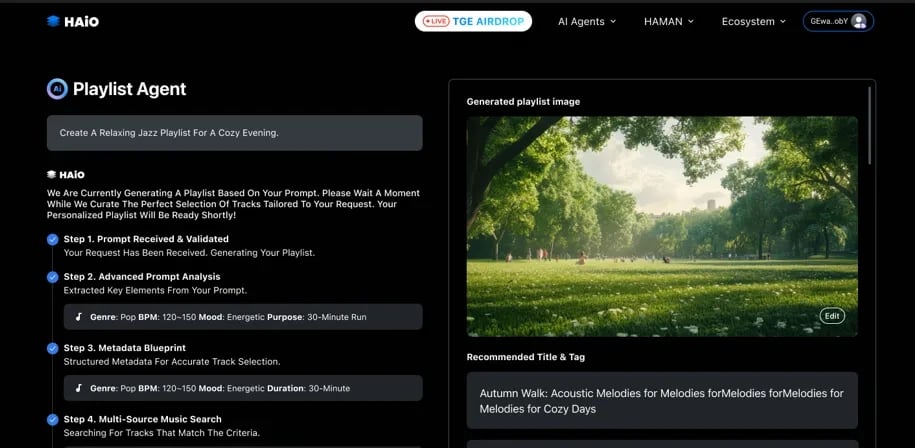
Task: Open the TGE AIRDROP page
Action: click(x=473, y=21)
